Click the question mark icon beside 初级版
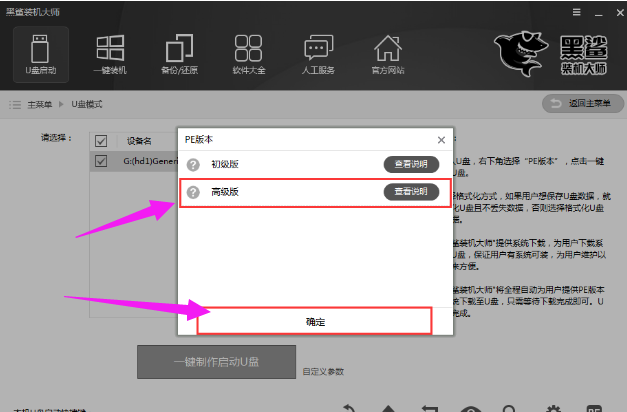This screenshot has width=627, height=412. [x=193, y=164]
